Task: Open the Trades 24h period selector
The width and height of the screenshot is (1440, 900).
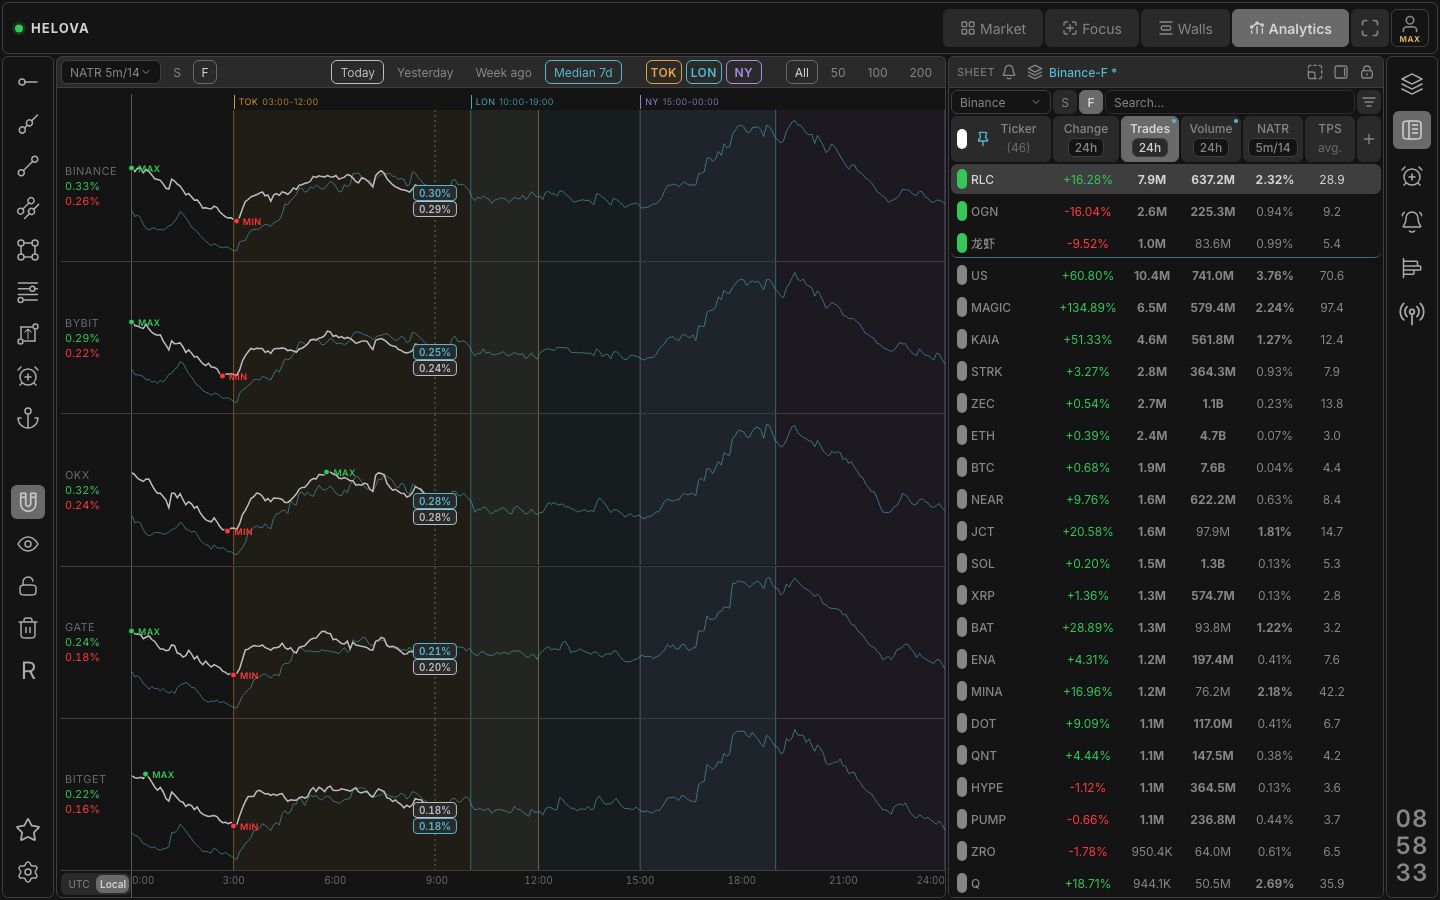Action: 1150,147
